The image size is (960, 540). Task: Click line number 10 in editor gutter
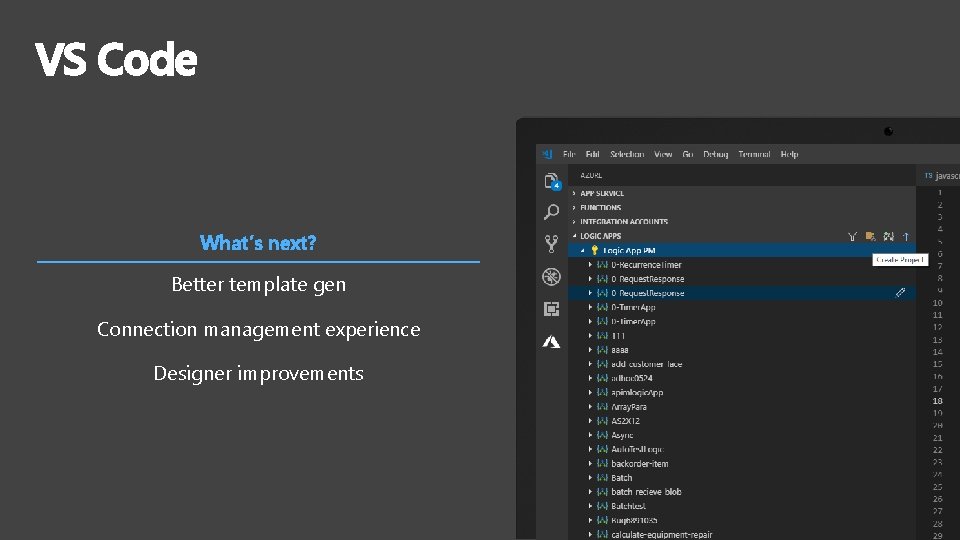[x=937, y=303]
